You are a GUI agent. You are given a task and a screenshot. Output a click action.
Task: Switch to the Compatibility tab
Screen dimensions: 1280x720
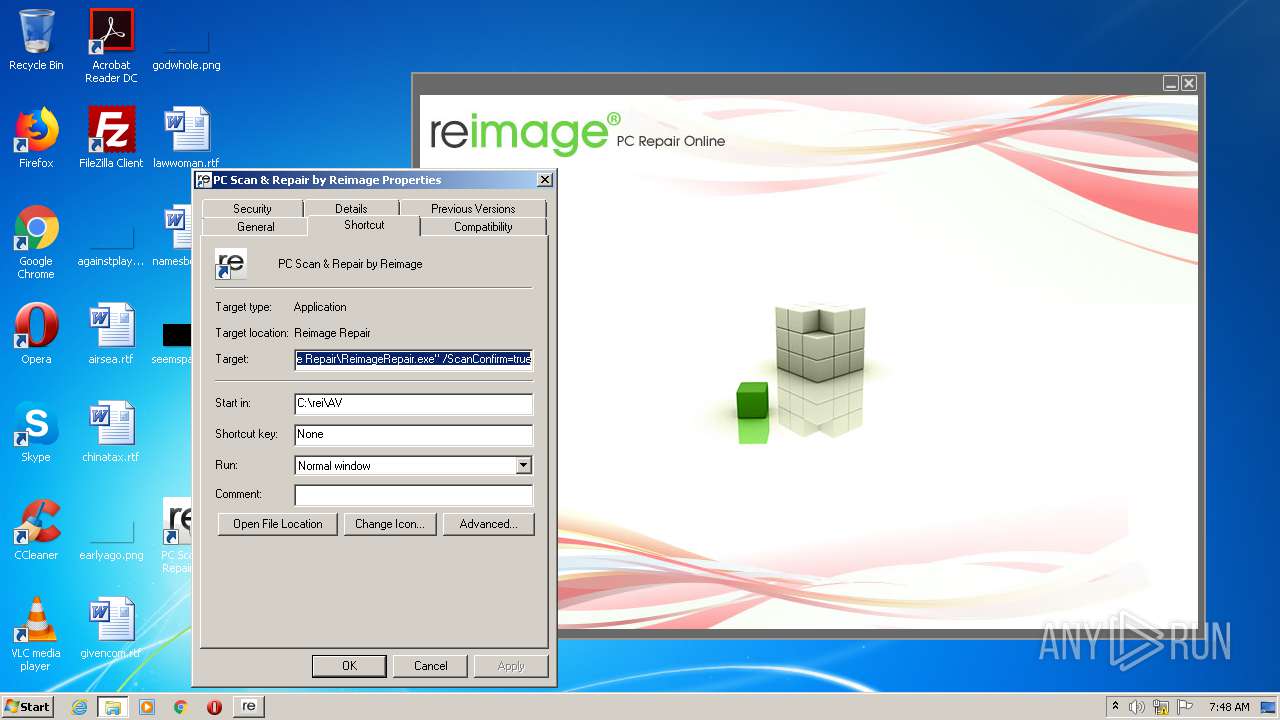click(483, 227)
